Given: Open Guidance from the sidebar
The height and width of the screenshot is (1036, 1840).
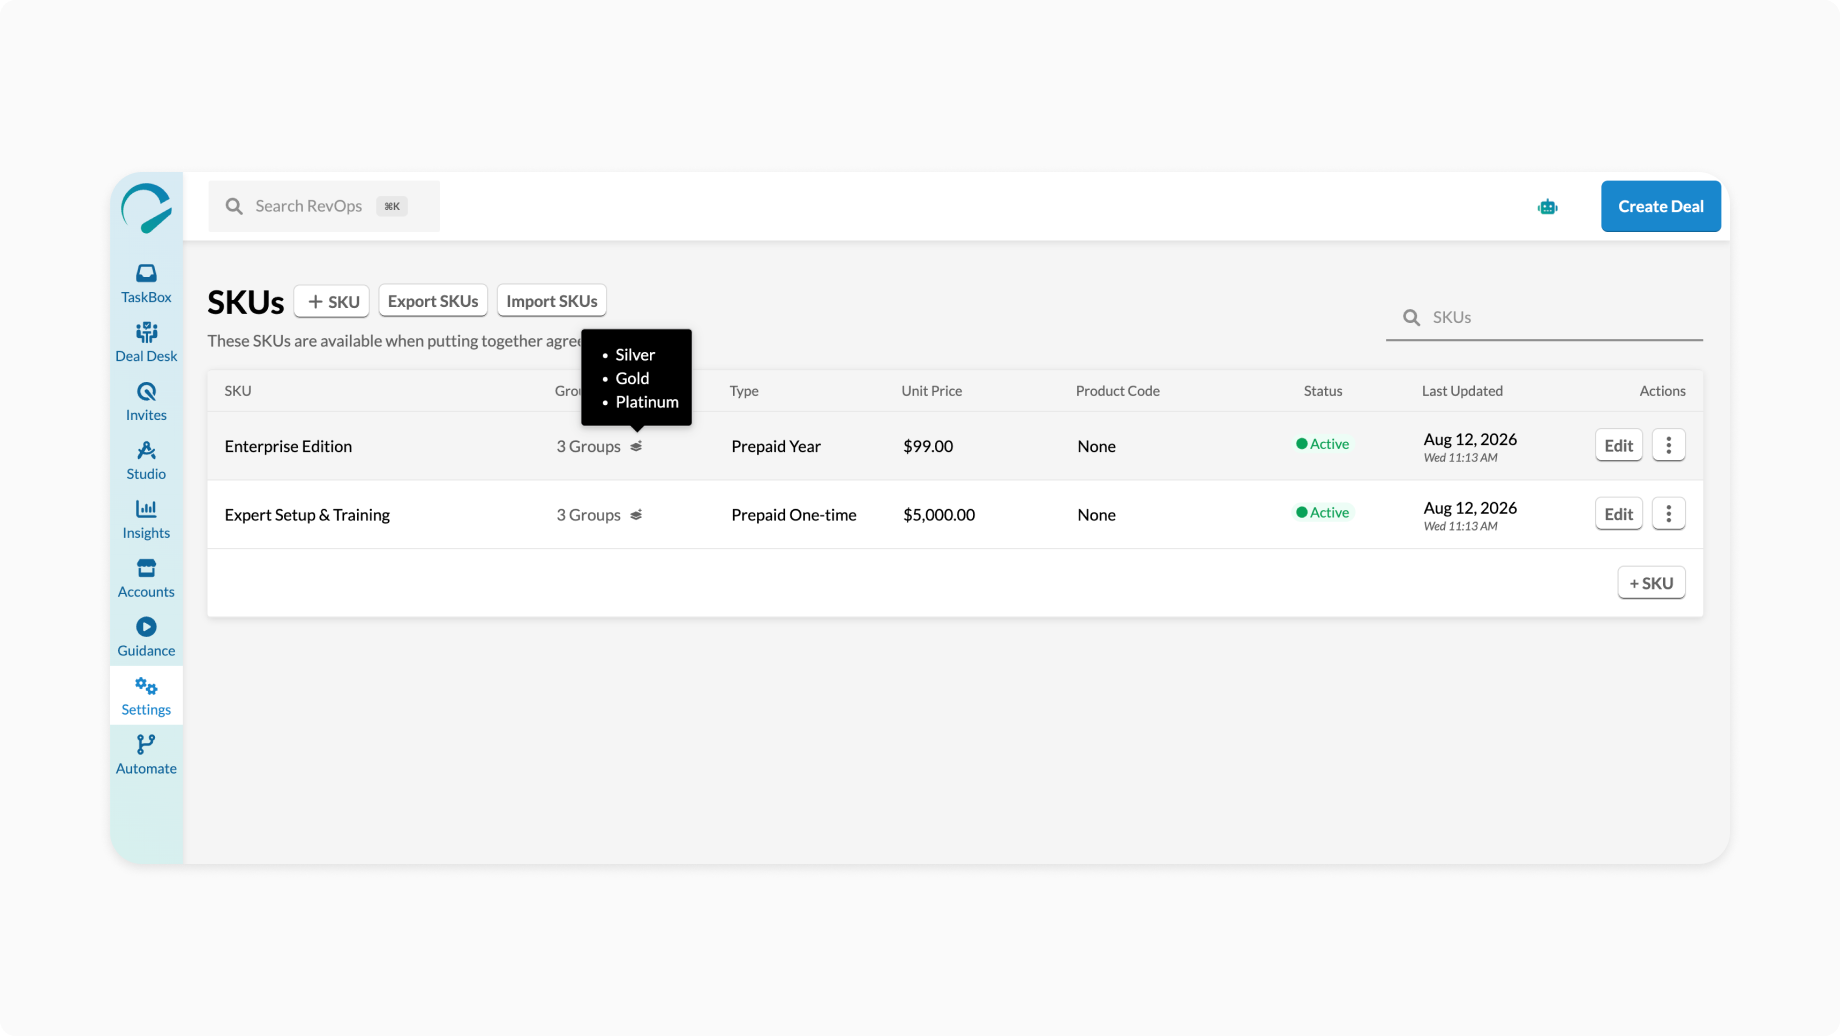Looking at the screenshot, I should [x=146, y=638].
